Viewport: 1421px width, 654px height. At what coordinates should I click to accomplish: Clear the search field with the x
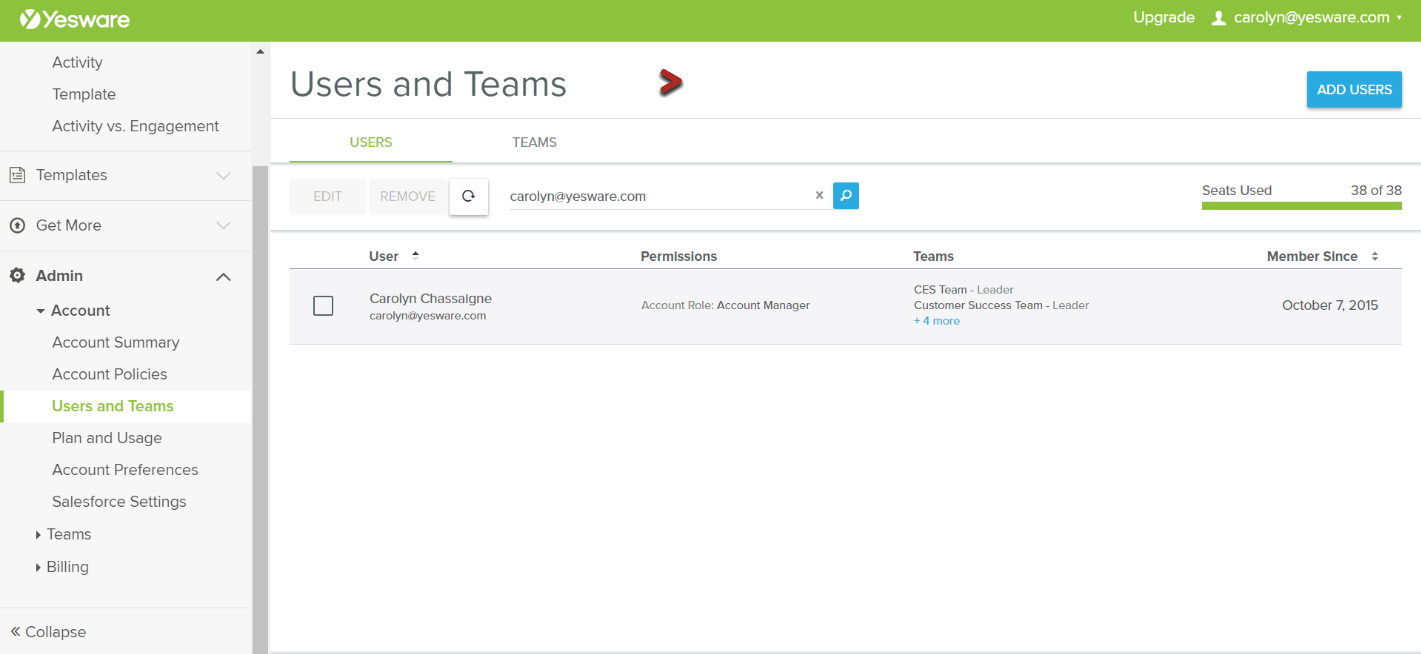pos(819,196)
